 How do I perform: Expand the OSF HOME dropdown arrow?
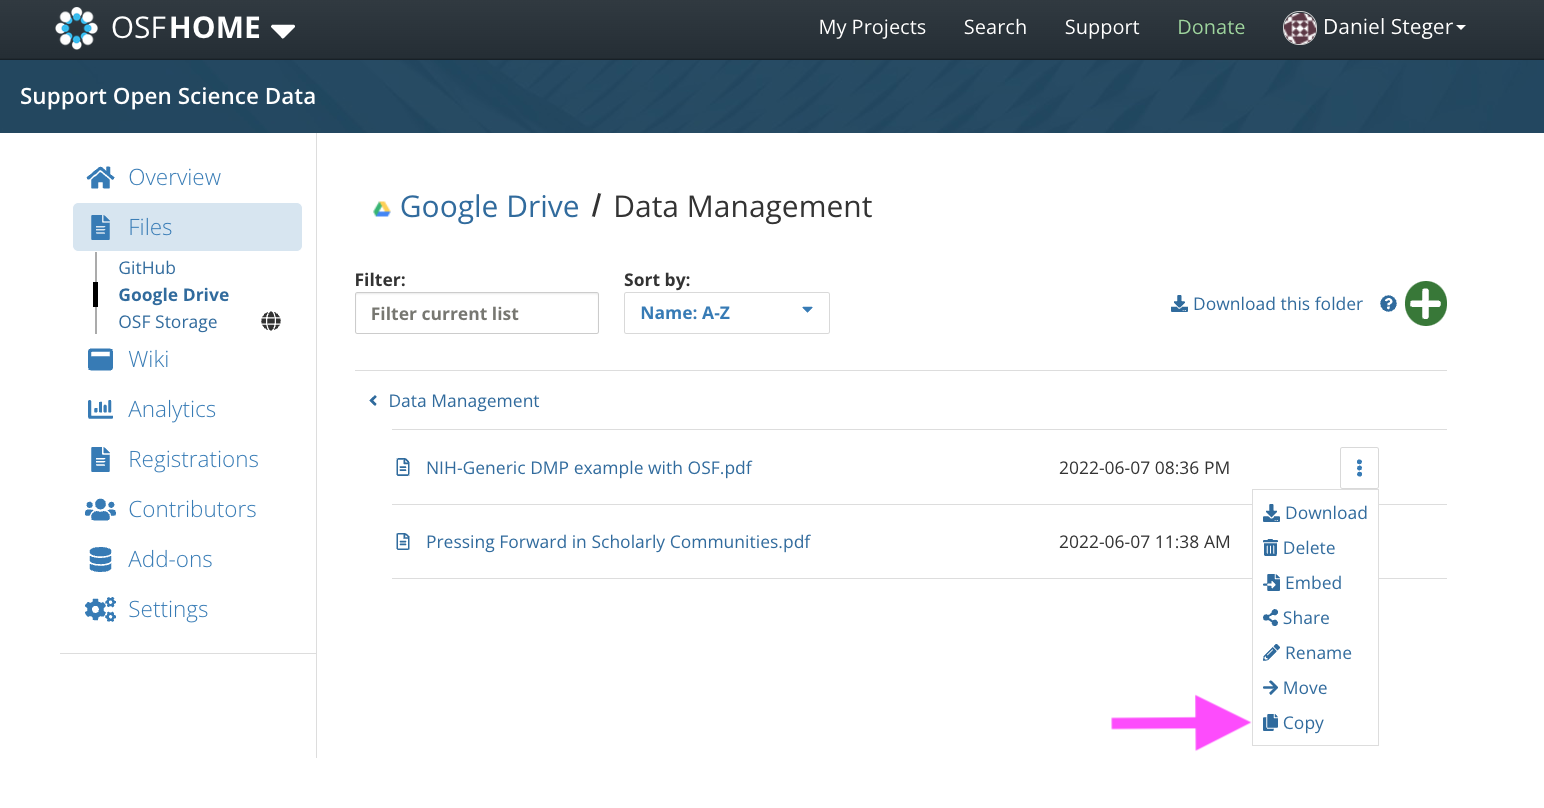pyautogui.click(x=283, y=31)
